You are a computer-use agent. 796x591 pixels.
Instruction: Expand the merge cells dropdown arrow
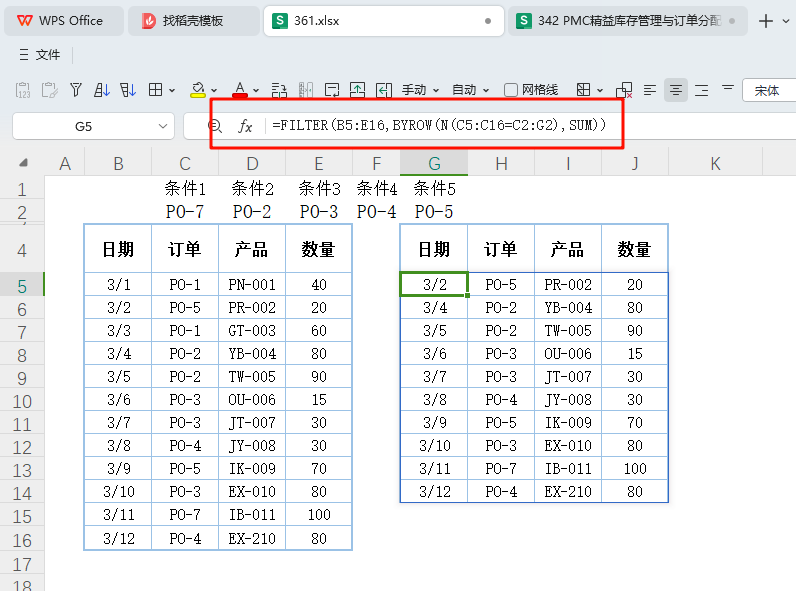(600, 90)
